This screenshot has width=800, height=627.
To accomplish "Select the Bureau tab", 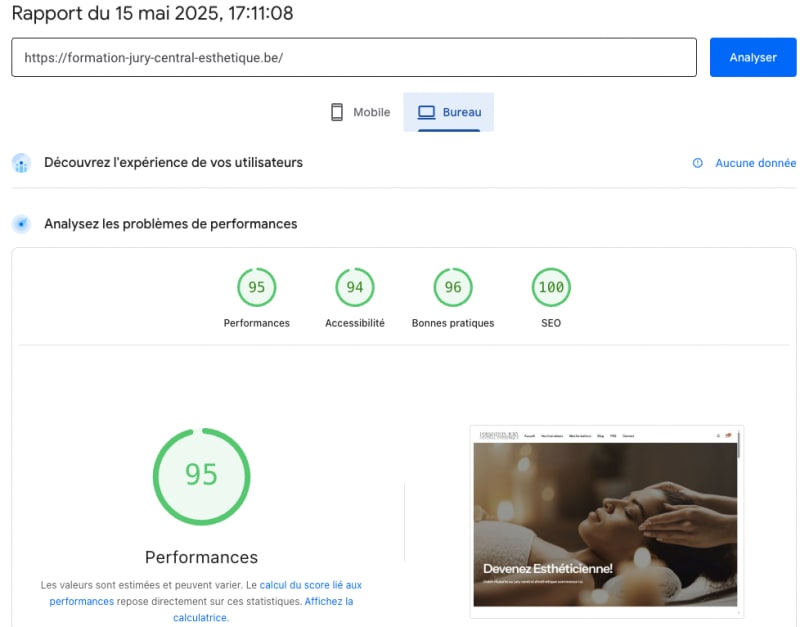I will (x=448, y=112).
